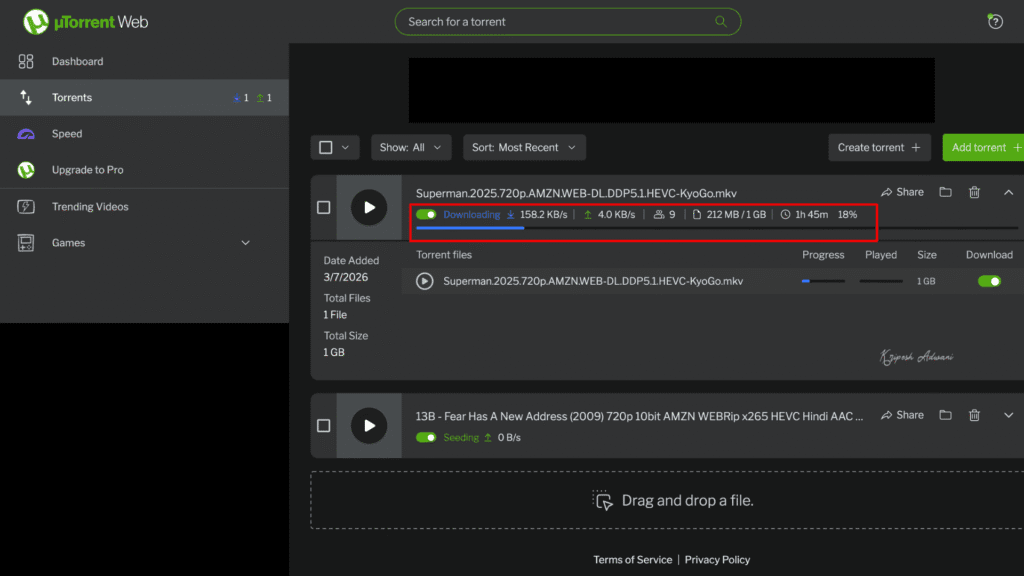The width and height of the screenshot is (1024, 576).
Task: Click the seeding upload arrow beside 0 B/s
Action: 488,438
